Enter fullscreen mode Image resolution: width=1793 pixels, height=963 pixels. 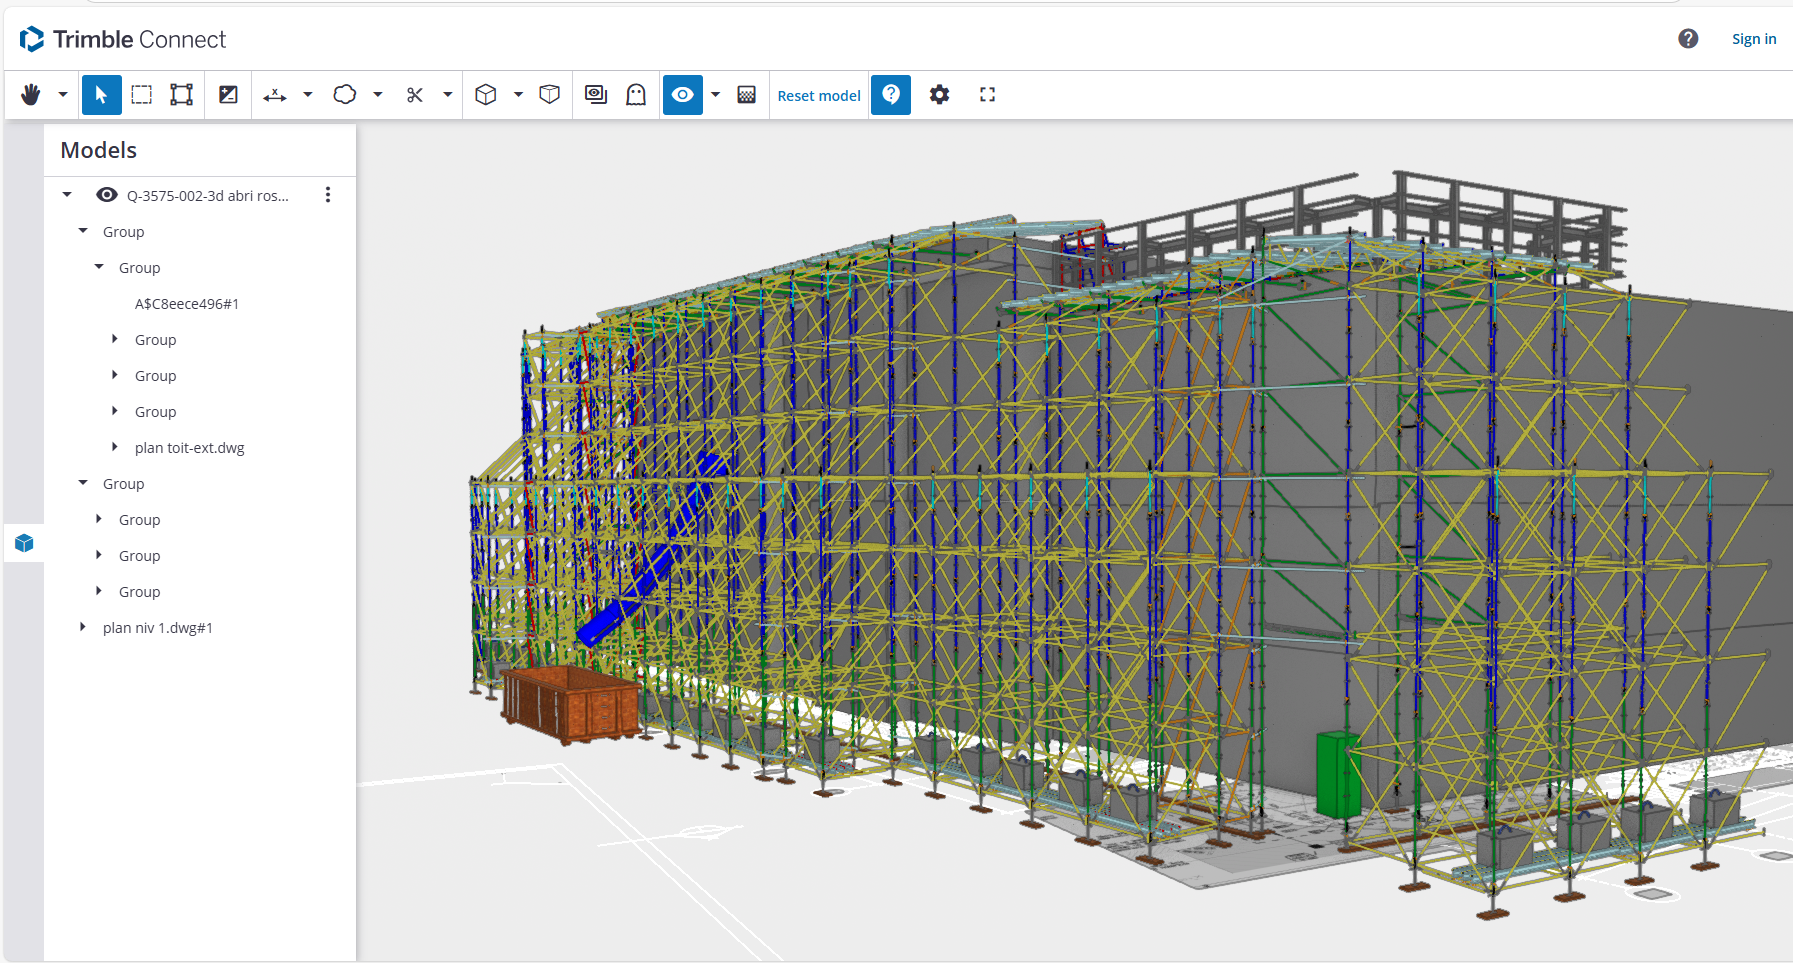pyautogui.click(x=987, y=95)
